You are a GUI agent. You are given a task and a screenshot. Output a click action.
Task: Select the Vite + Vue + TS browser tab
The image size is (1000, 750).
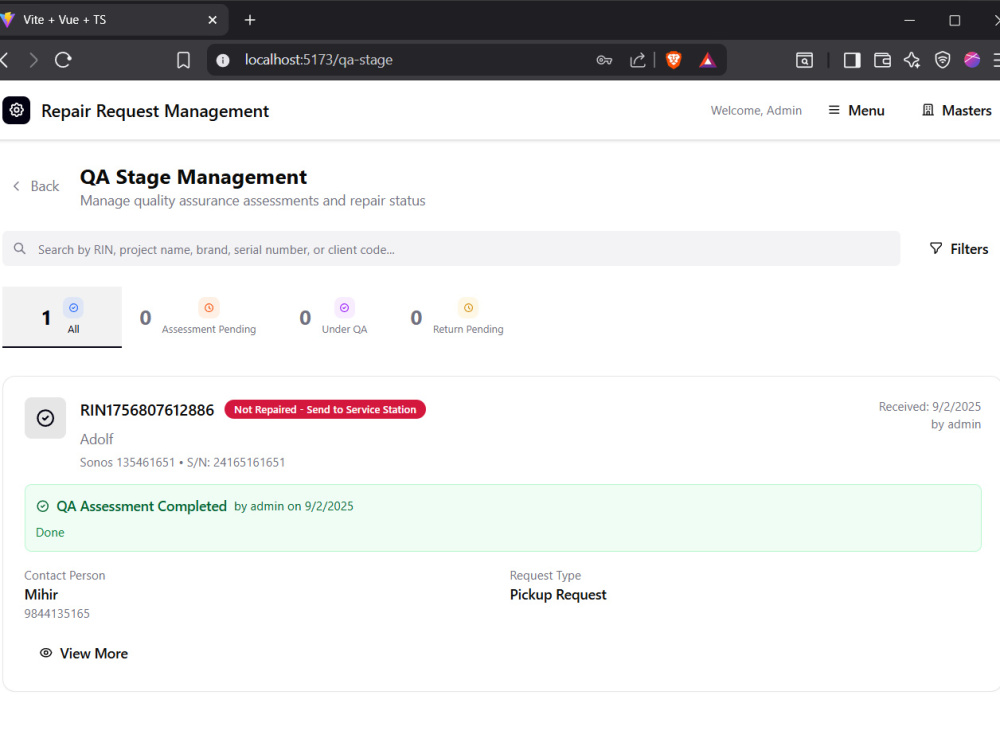[108, 20]
